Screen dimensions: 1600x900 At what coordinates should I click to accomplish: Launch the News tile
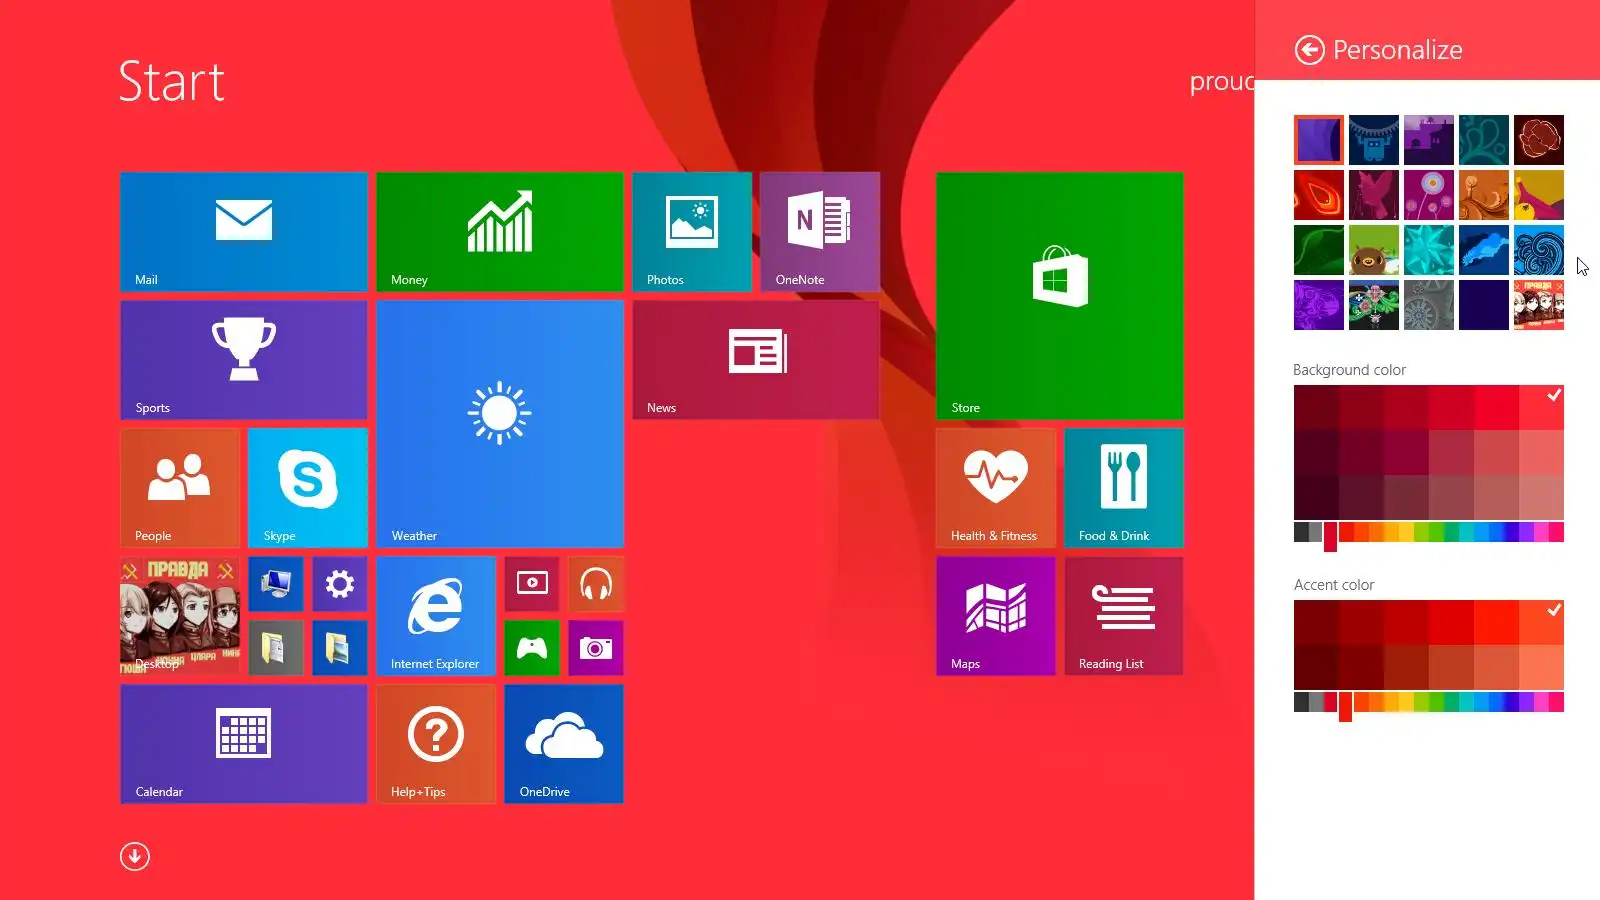tap(756, 360)
